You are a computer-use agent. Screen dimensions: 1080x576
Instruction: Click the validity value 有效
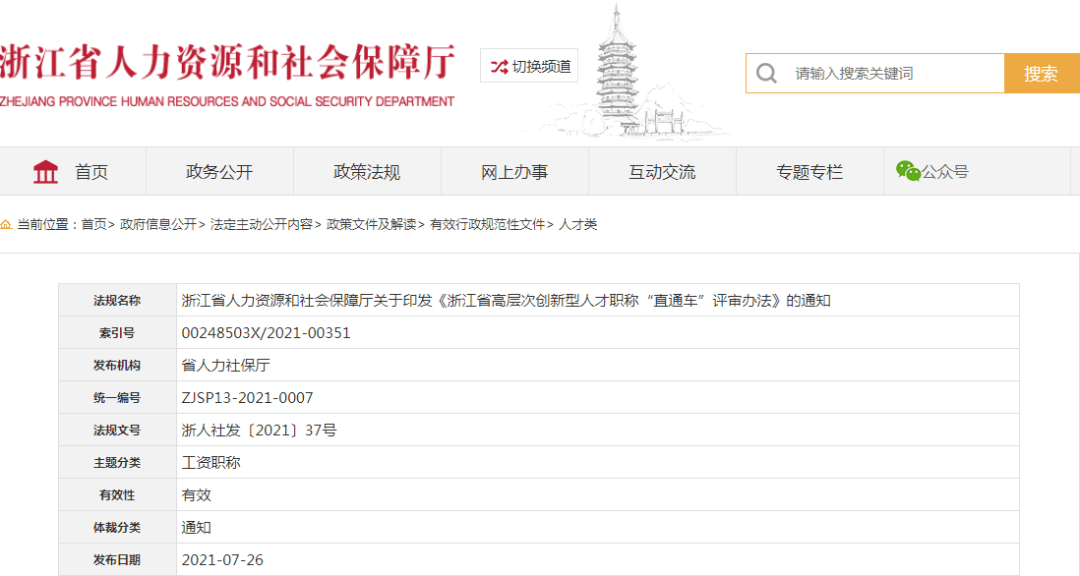click(x=196, y=495)
